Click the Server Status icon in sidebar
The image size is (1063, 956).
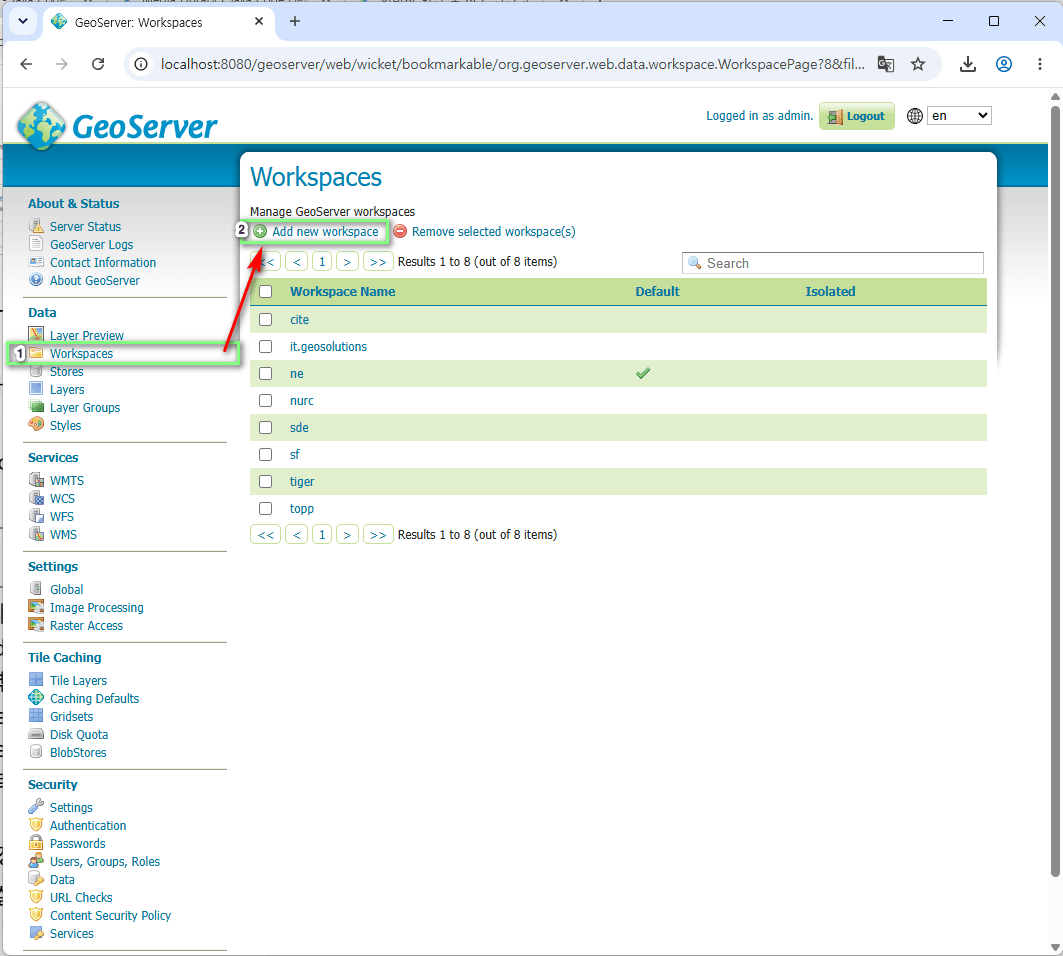(x=36, y=226)
